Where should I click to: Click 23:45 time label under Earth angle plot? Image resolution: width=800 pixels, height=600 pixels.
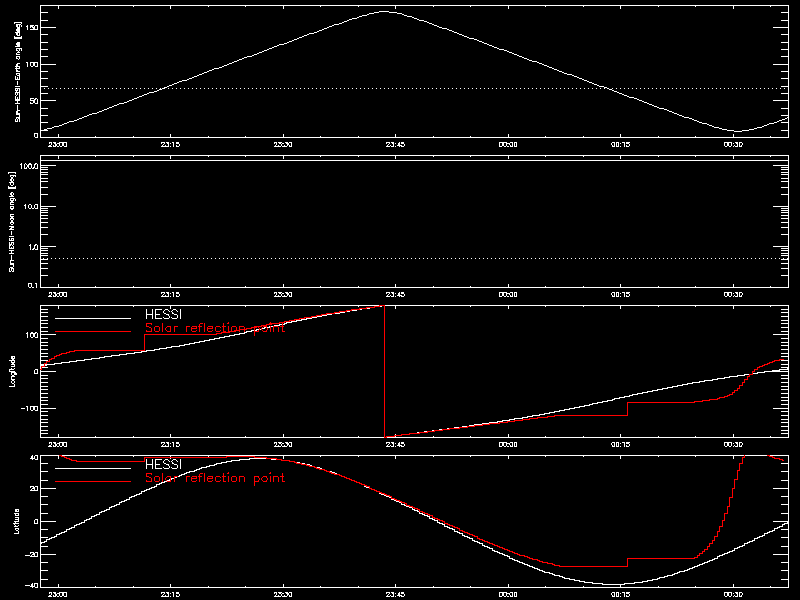click(395, 145)
